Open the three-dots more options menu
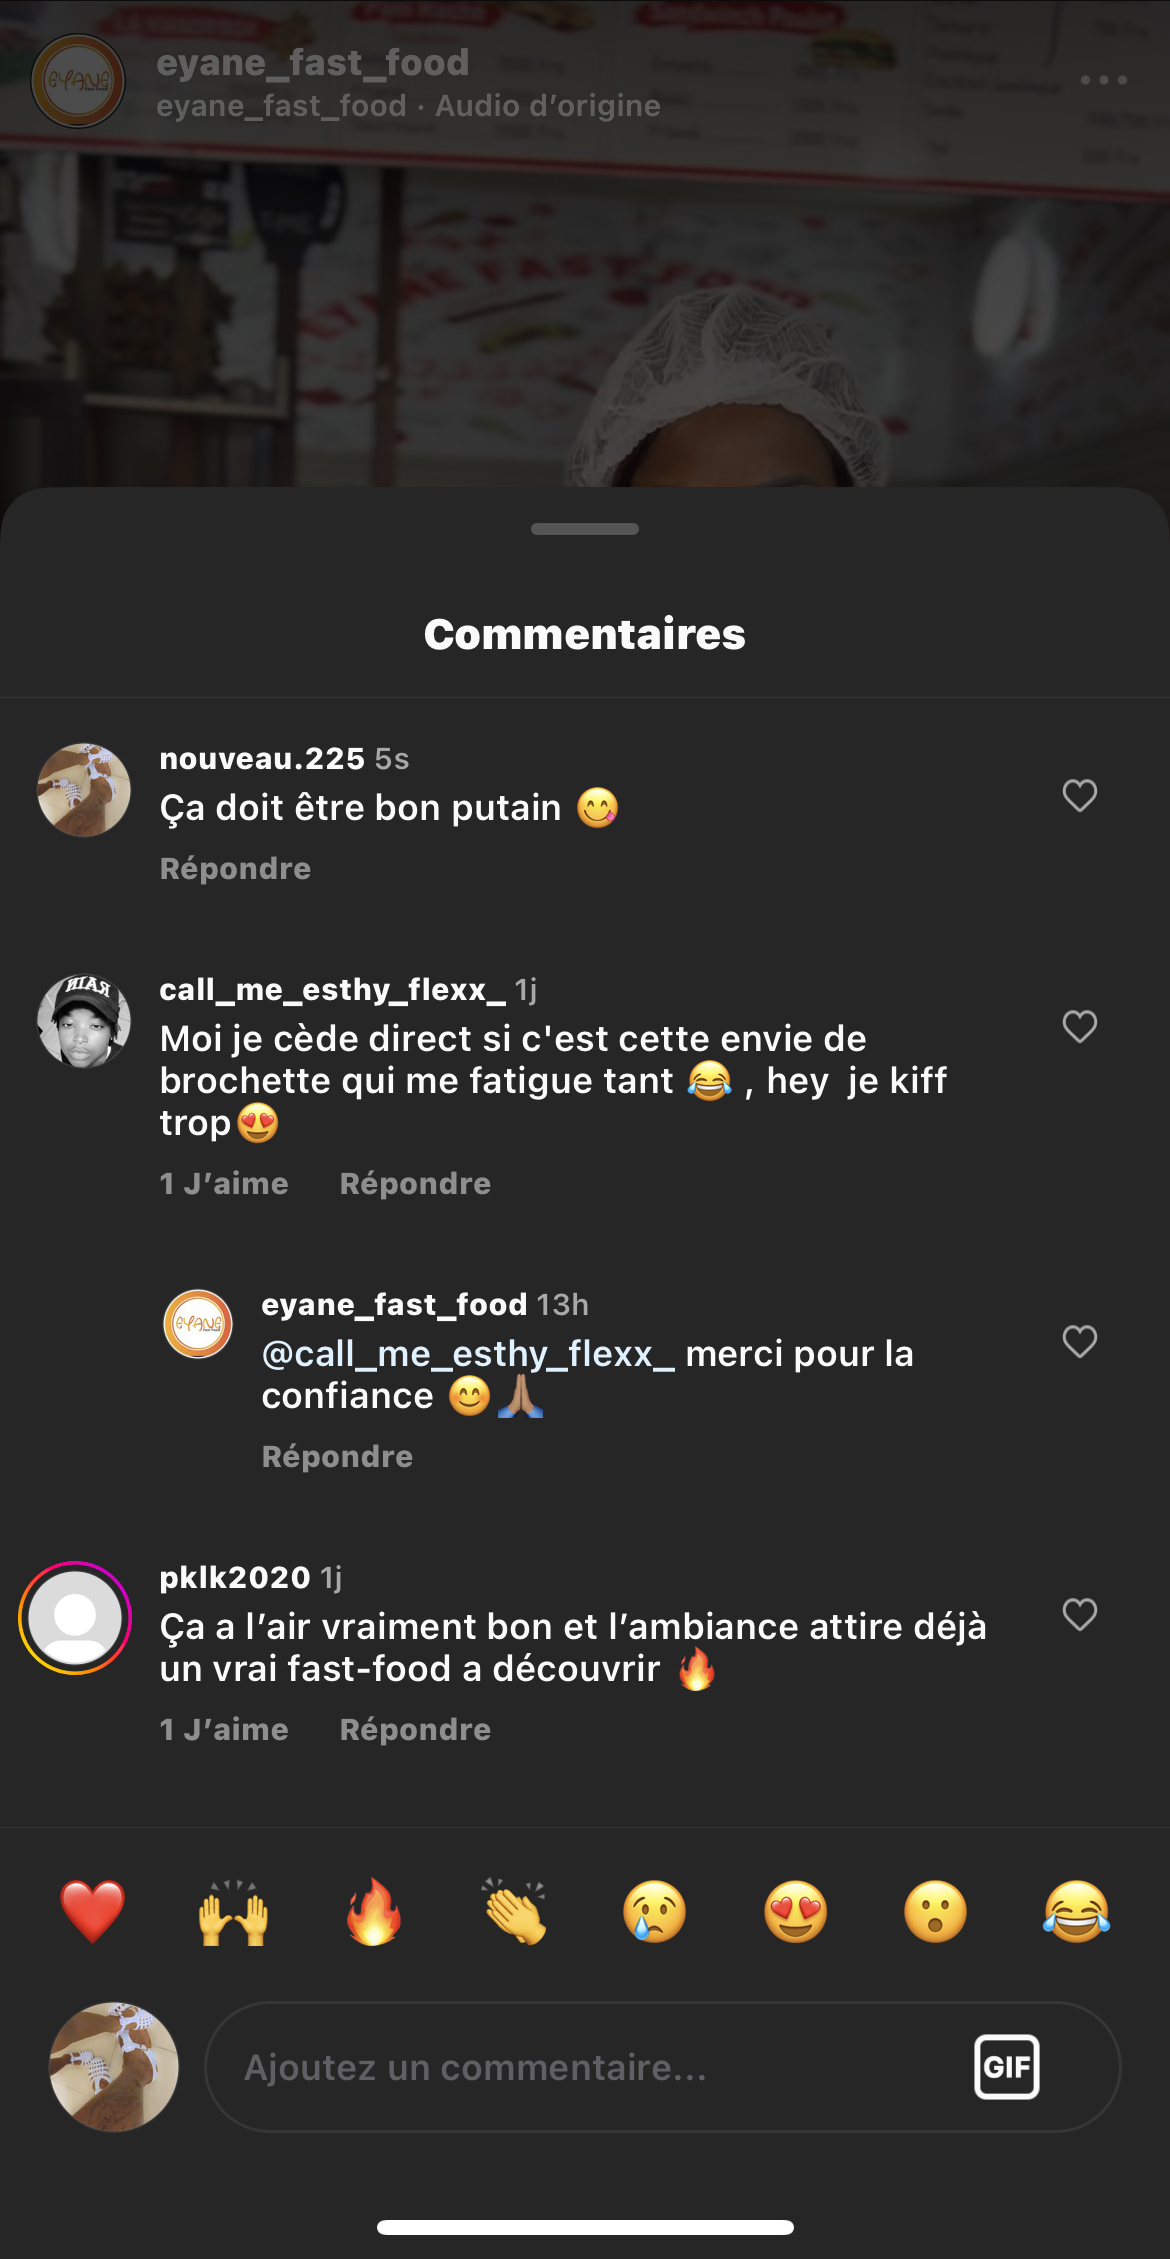Screen dimensions: 1170x2259 tap(1104, 80)
